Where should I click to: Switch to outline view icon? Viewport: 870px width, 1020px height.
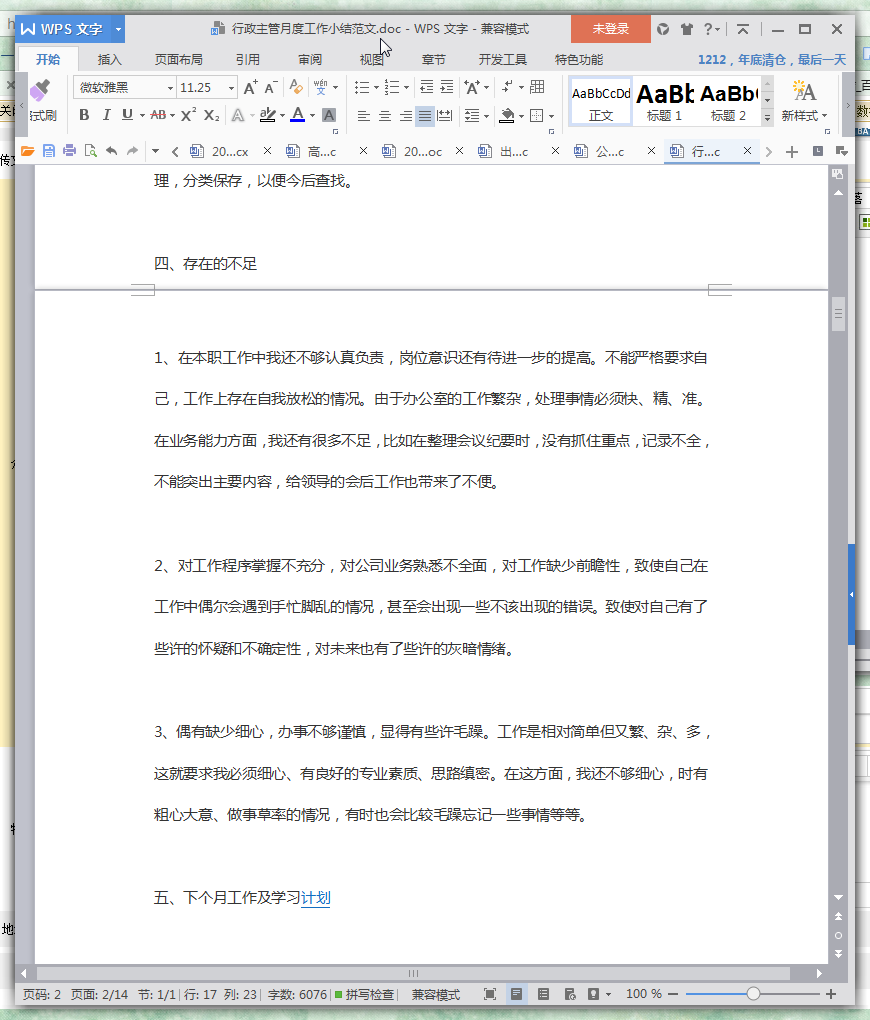(543, 994)
